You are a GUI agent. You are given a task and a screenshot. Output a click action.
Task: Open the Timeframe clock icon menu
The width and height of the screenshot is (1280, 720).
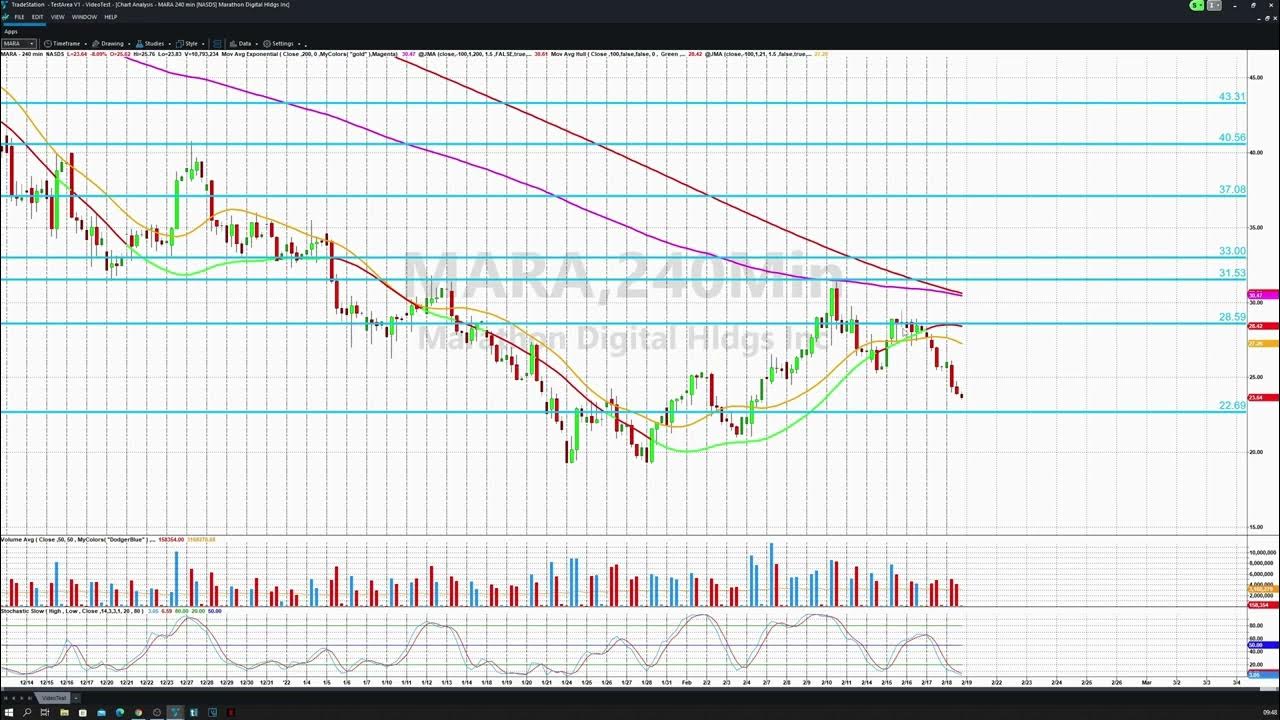(48, 44)
